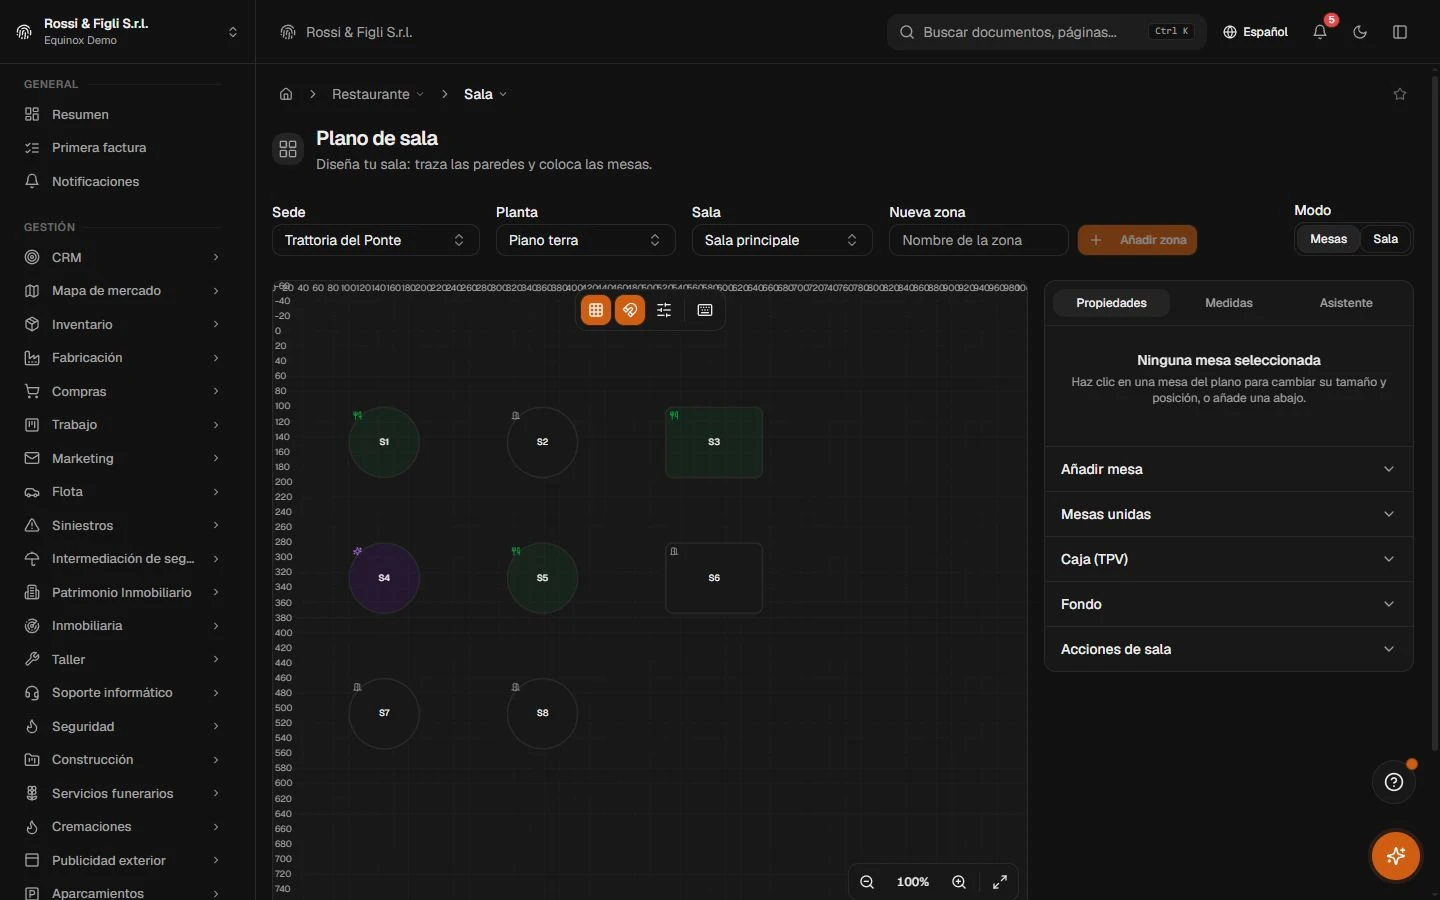Toggle the grid display button
Screen dimensions: 1440x900
(596, 310)
